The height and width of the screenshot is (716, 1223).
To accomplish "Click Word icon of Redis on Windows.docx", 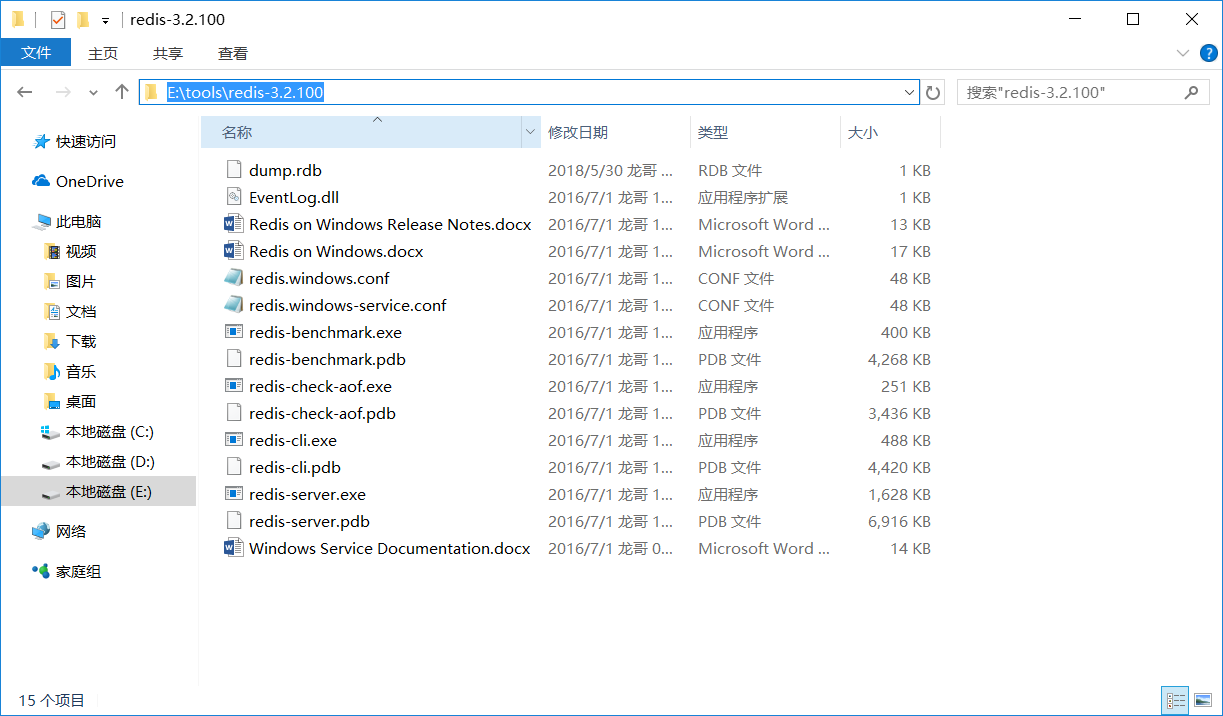I will (234, 251).
